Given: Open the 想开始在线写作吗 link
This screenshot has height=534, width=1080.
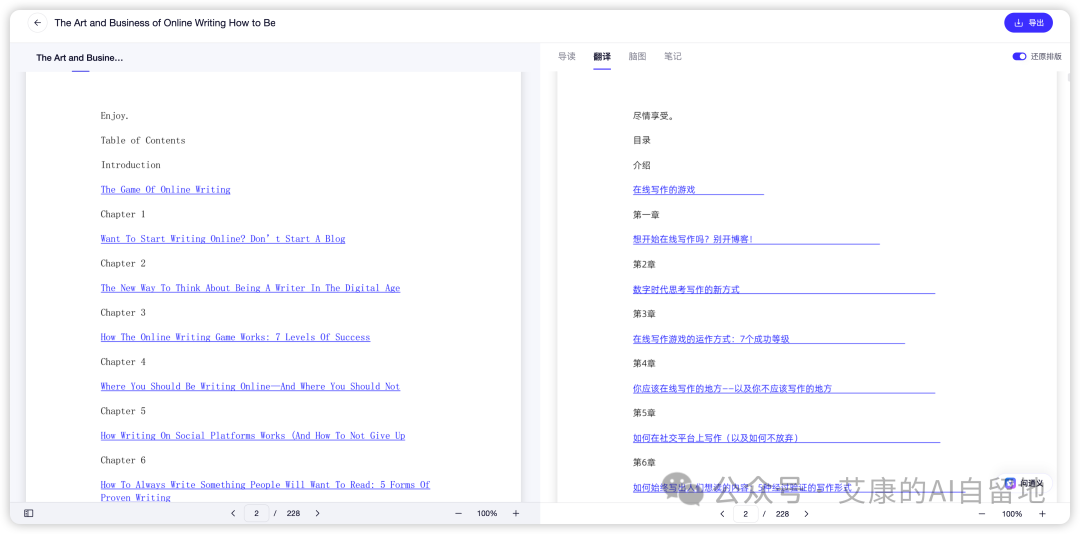Looking at the screenshot, I should [x=694, y=239].
